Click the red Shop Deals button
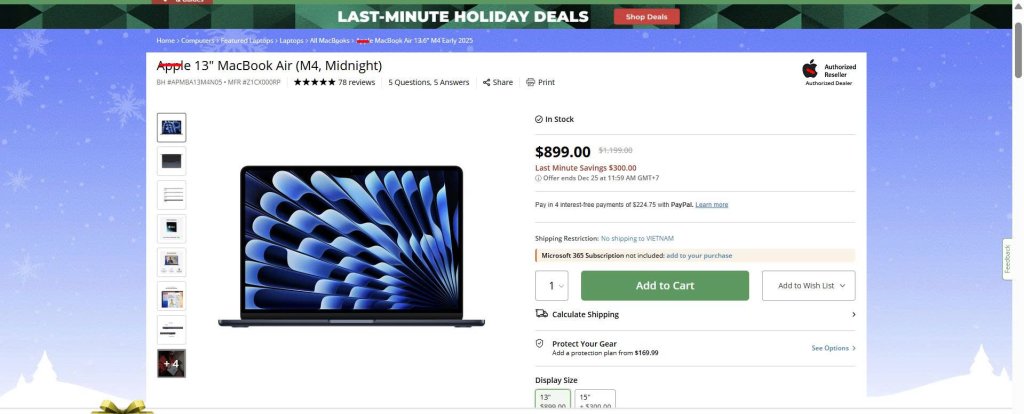The height and width of the screenshot is (414, 1024). pos(647,16)
